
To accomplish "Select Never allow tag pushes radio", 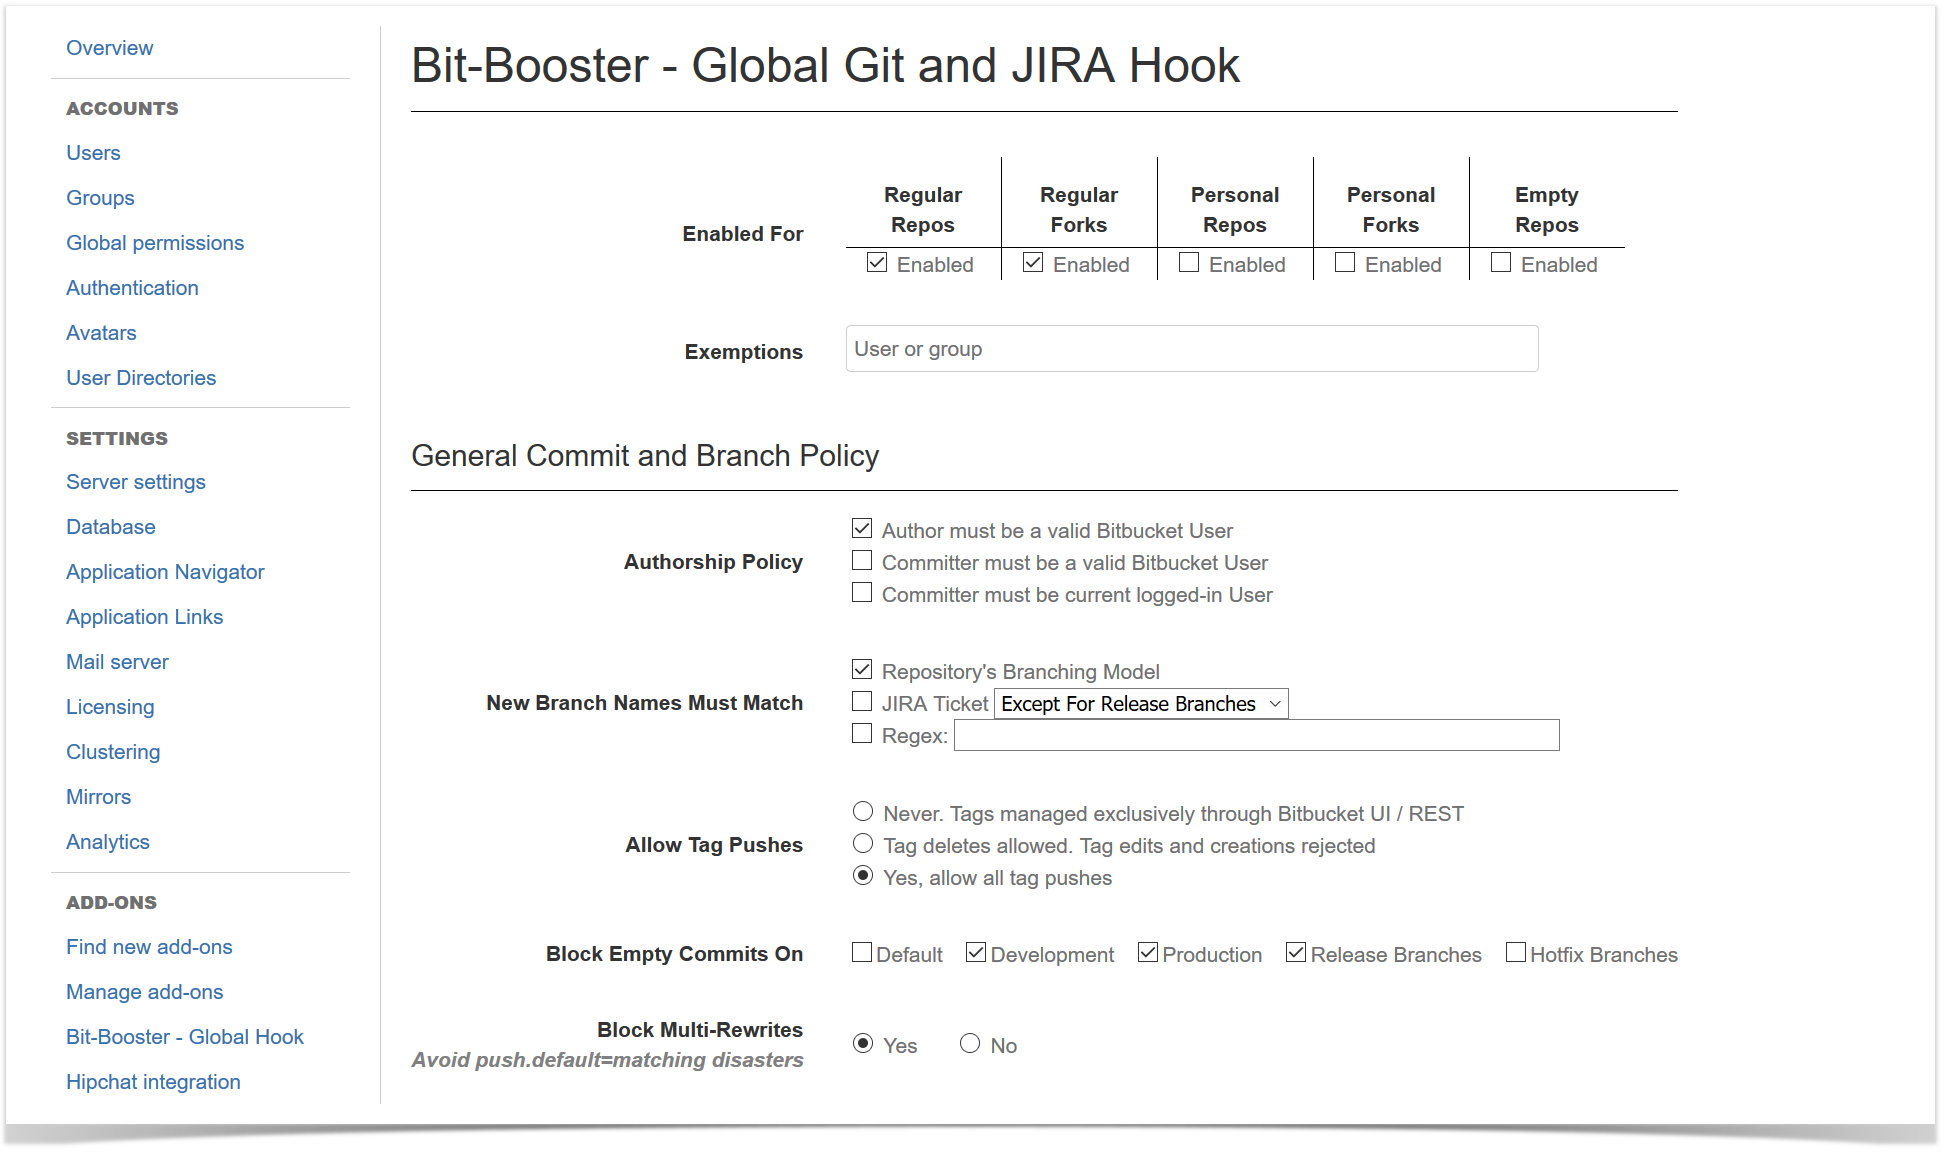I will tap(863, 811).
